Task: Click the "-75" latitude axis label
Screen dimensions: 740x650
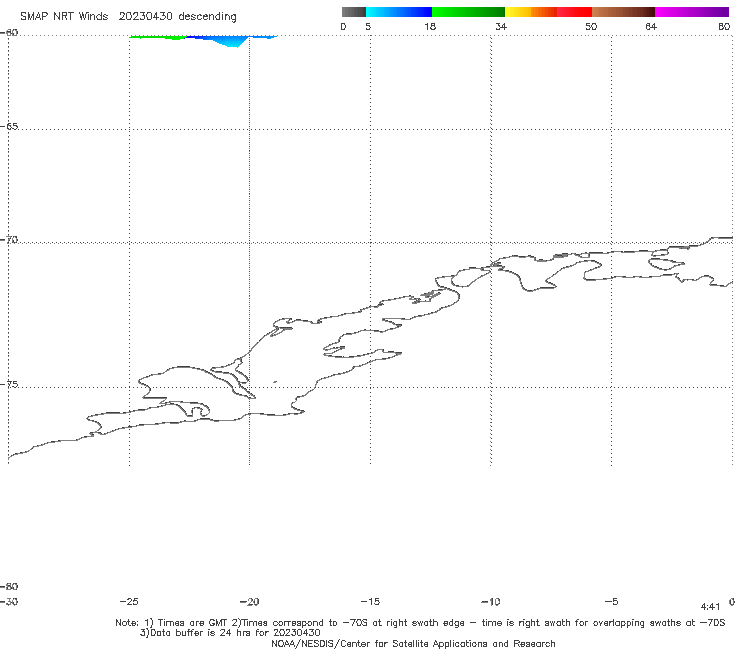Action: (x=9, y=385)
